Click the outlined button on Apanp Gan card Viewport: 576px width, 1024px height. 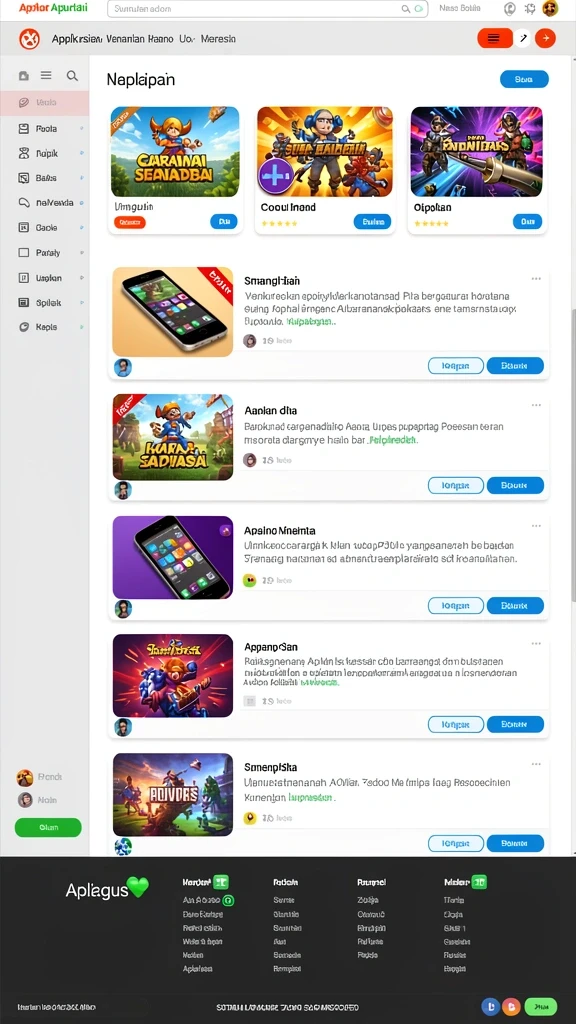[x=456, y=724]
